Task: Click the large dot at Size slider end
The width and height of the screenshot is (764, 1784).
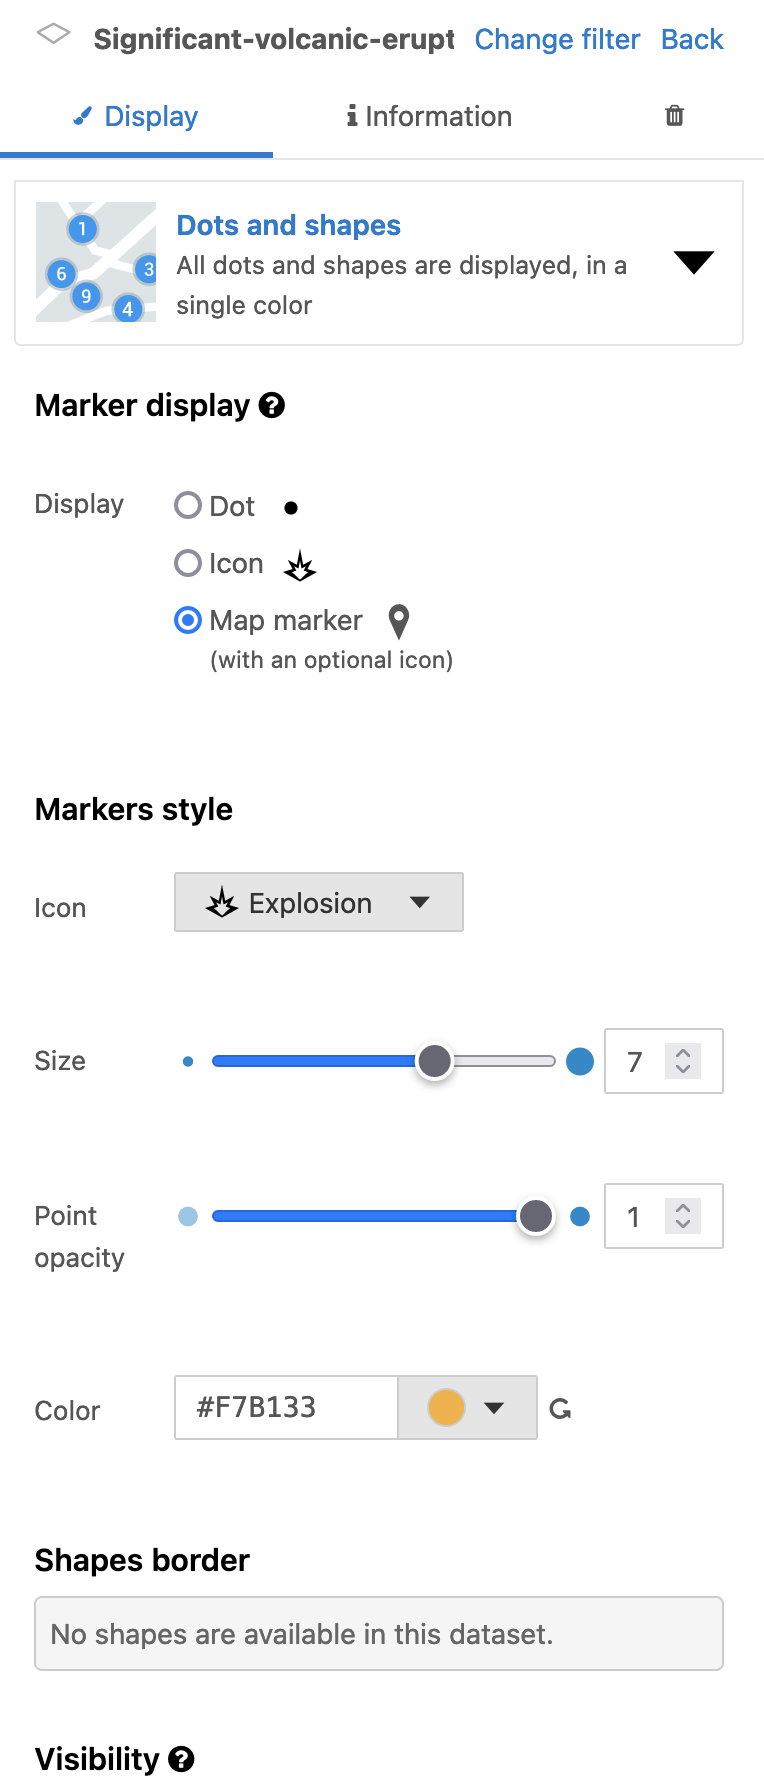Action: [x=580, y=1061]
